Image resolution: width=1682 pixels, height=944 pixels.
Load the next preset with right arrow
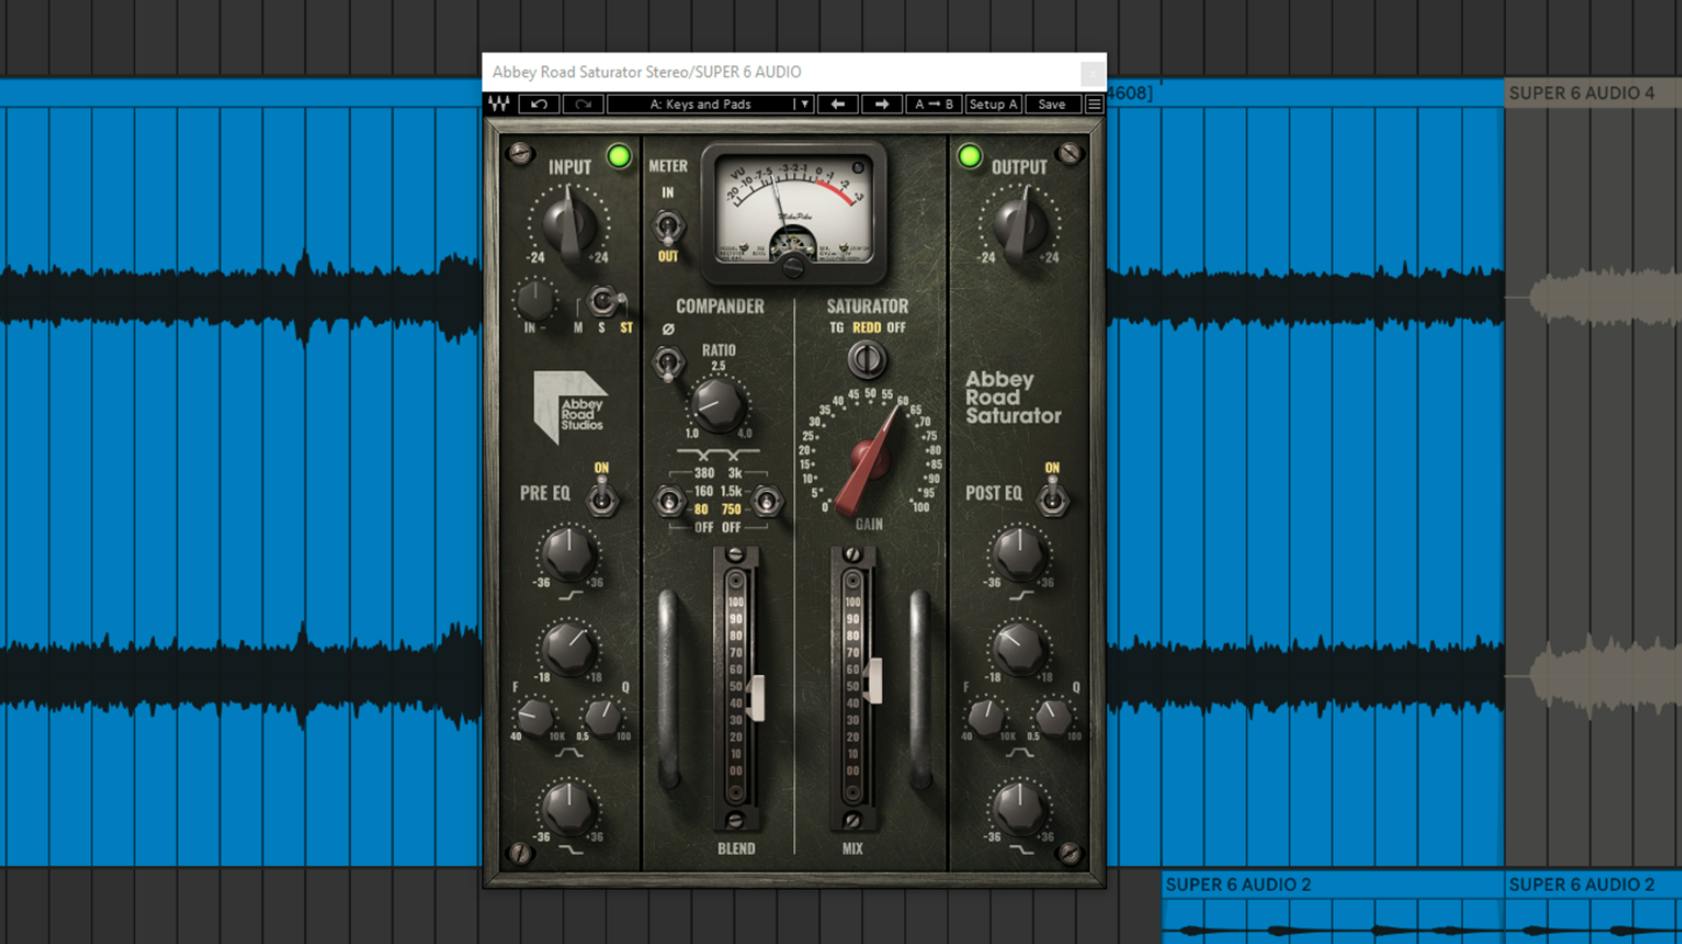pyautogui.click(x=881, y=104)
